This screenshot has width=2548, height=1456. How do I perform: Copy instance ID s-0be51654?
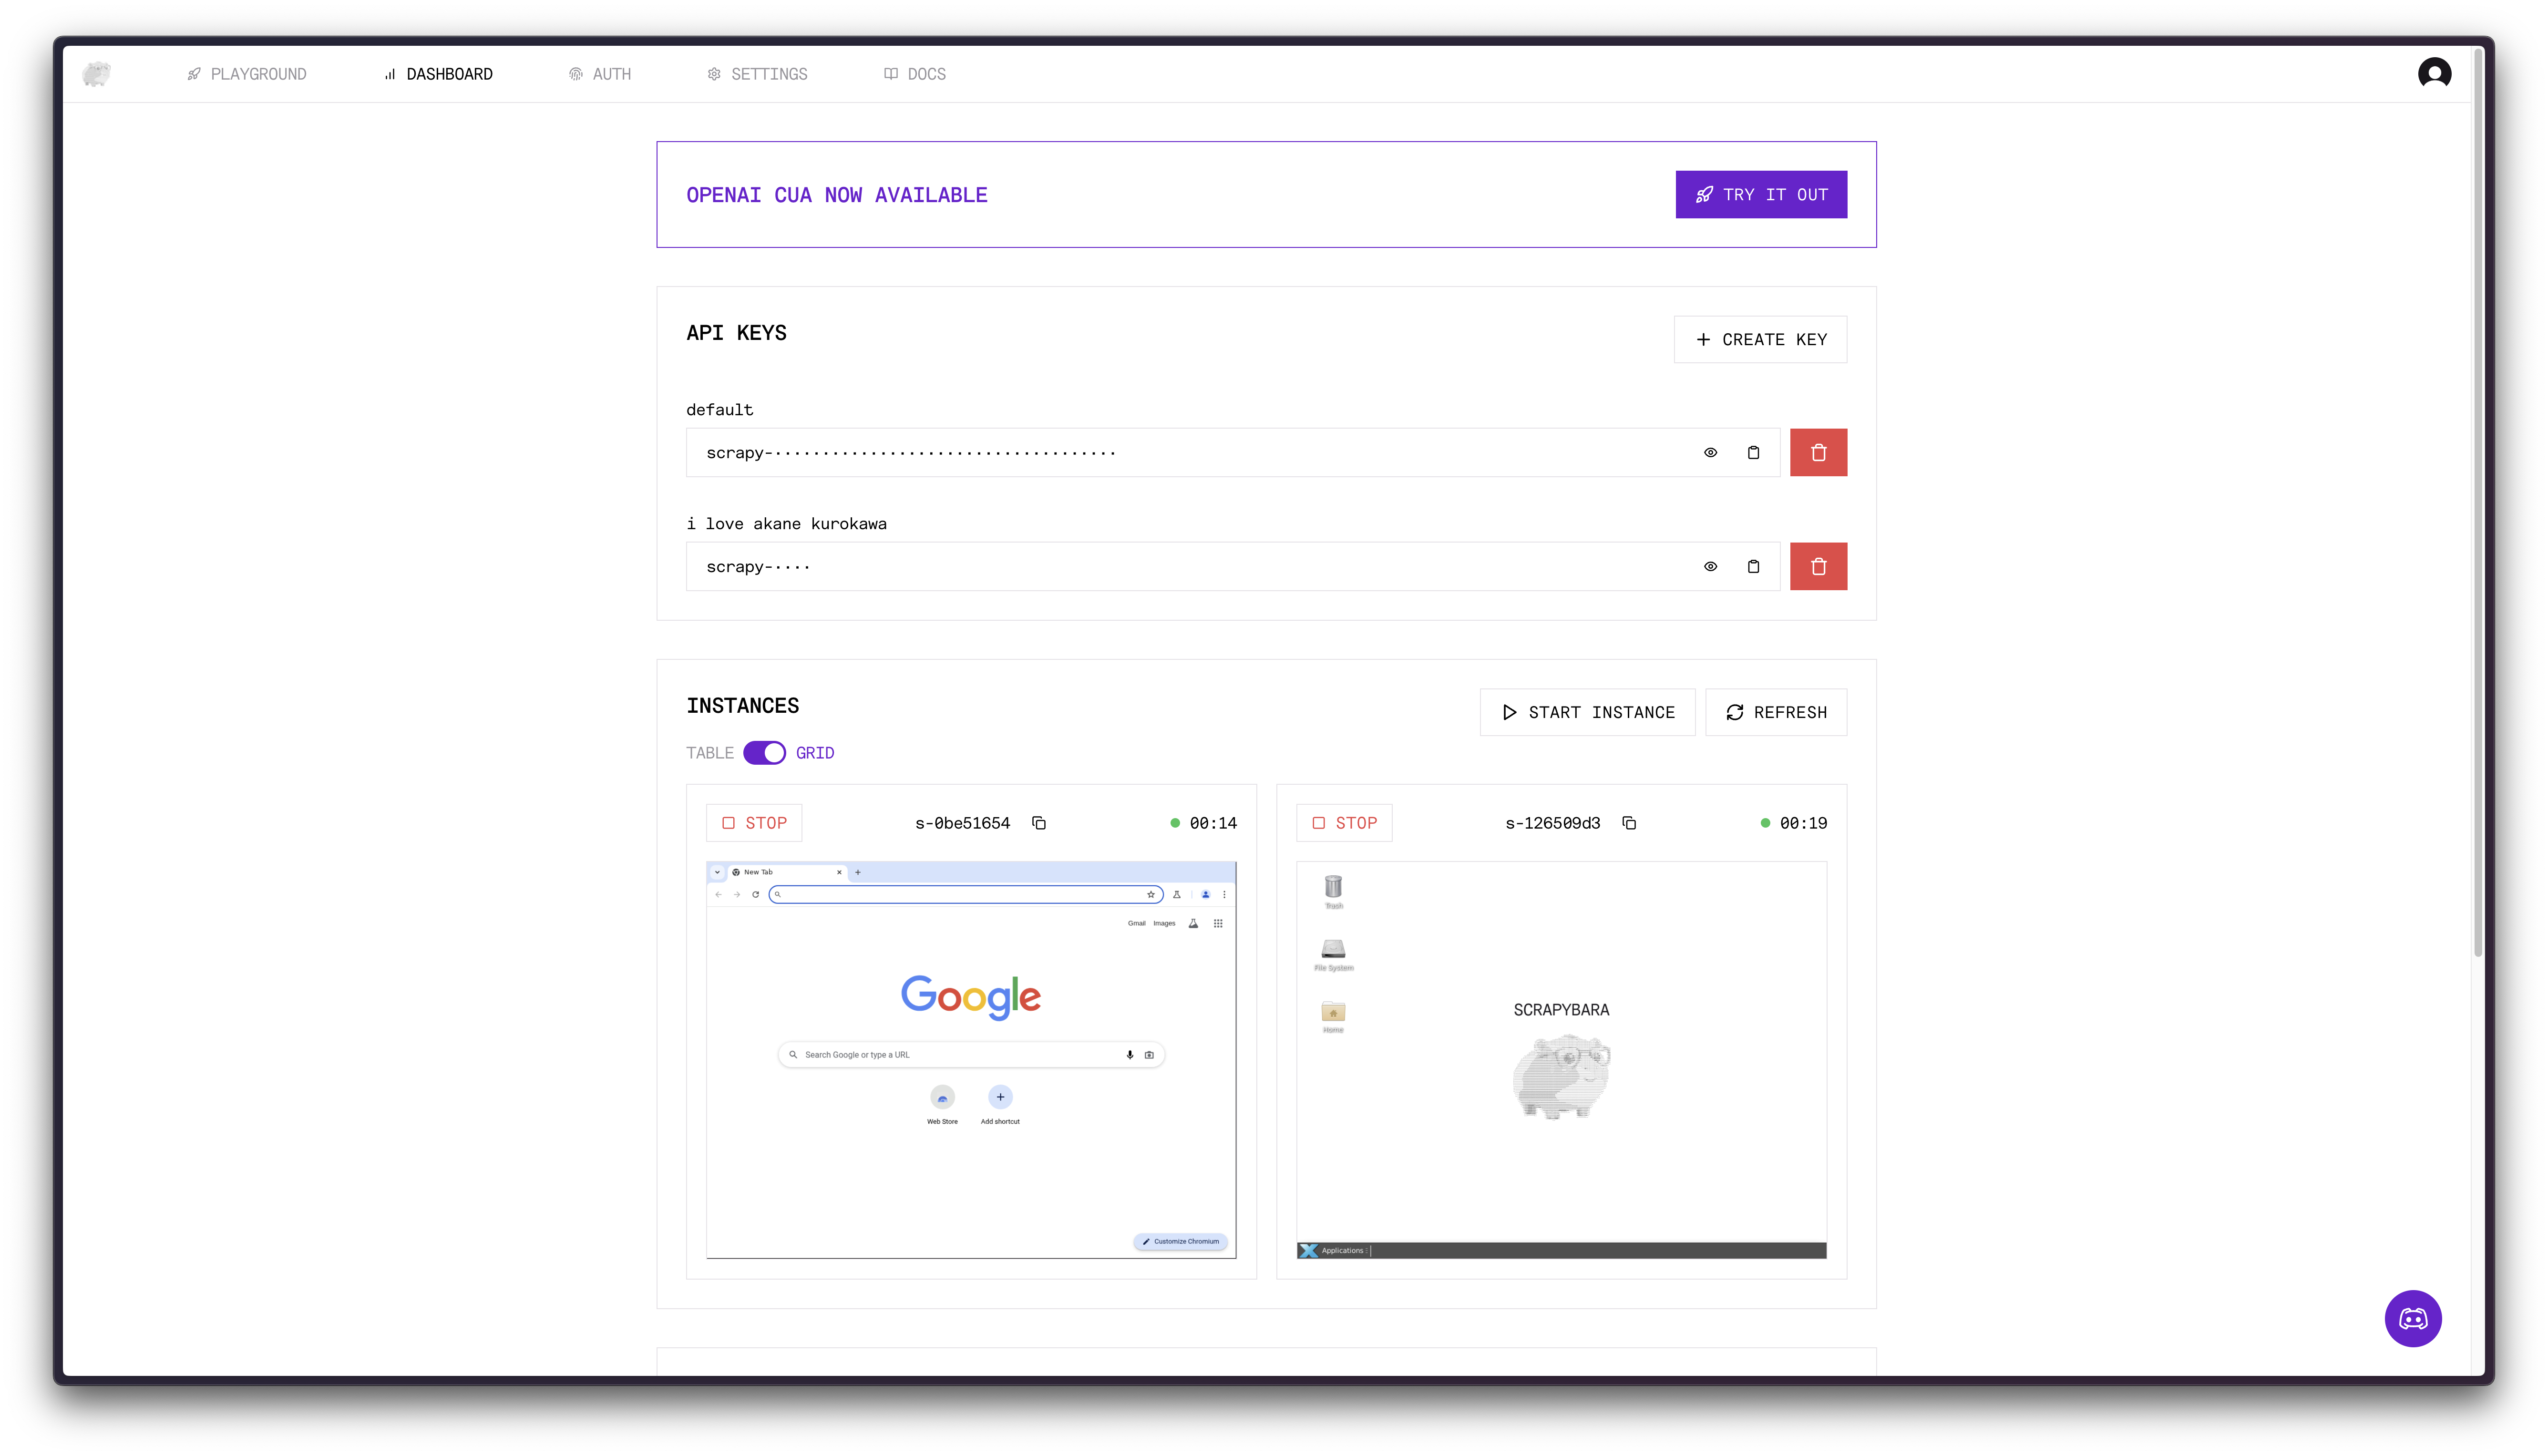click(x=1039, y=823)
